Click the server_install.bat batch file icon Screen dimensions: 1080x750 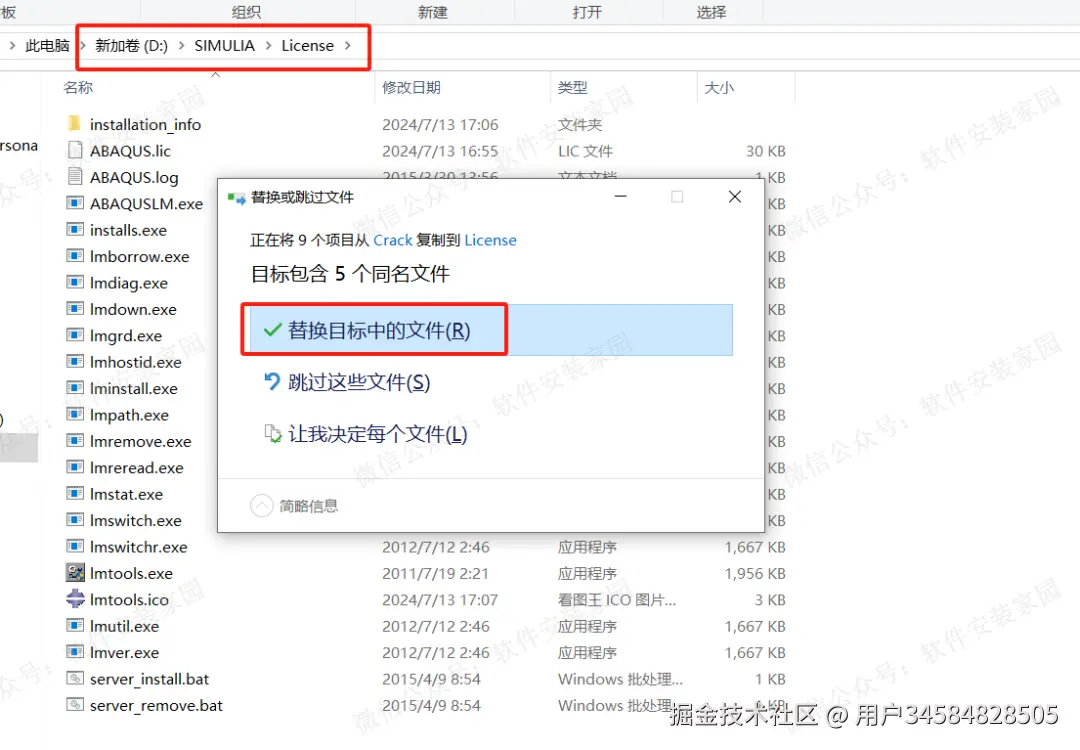pos(75,678)
